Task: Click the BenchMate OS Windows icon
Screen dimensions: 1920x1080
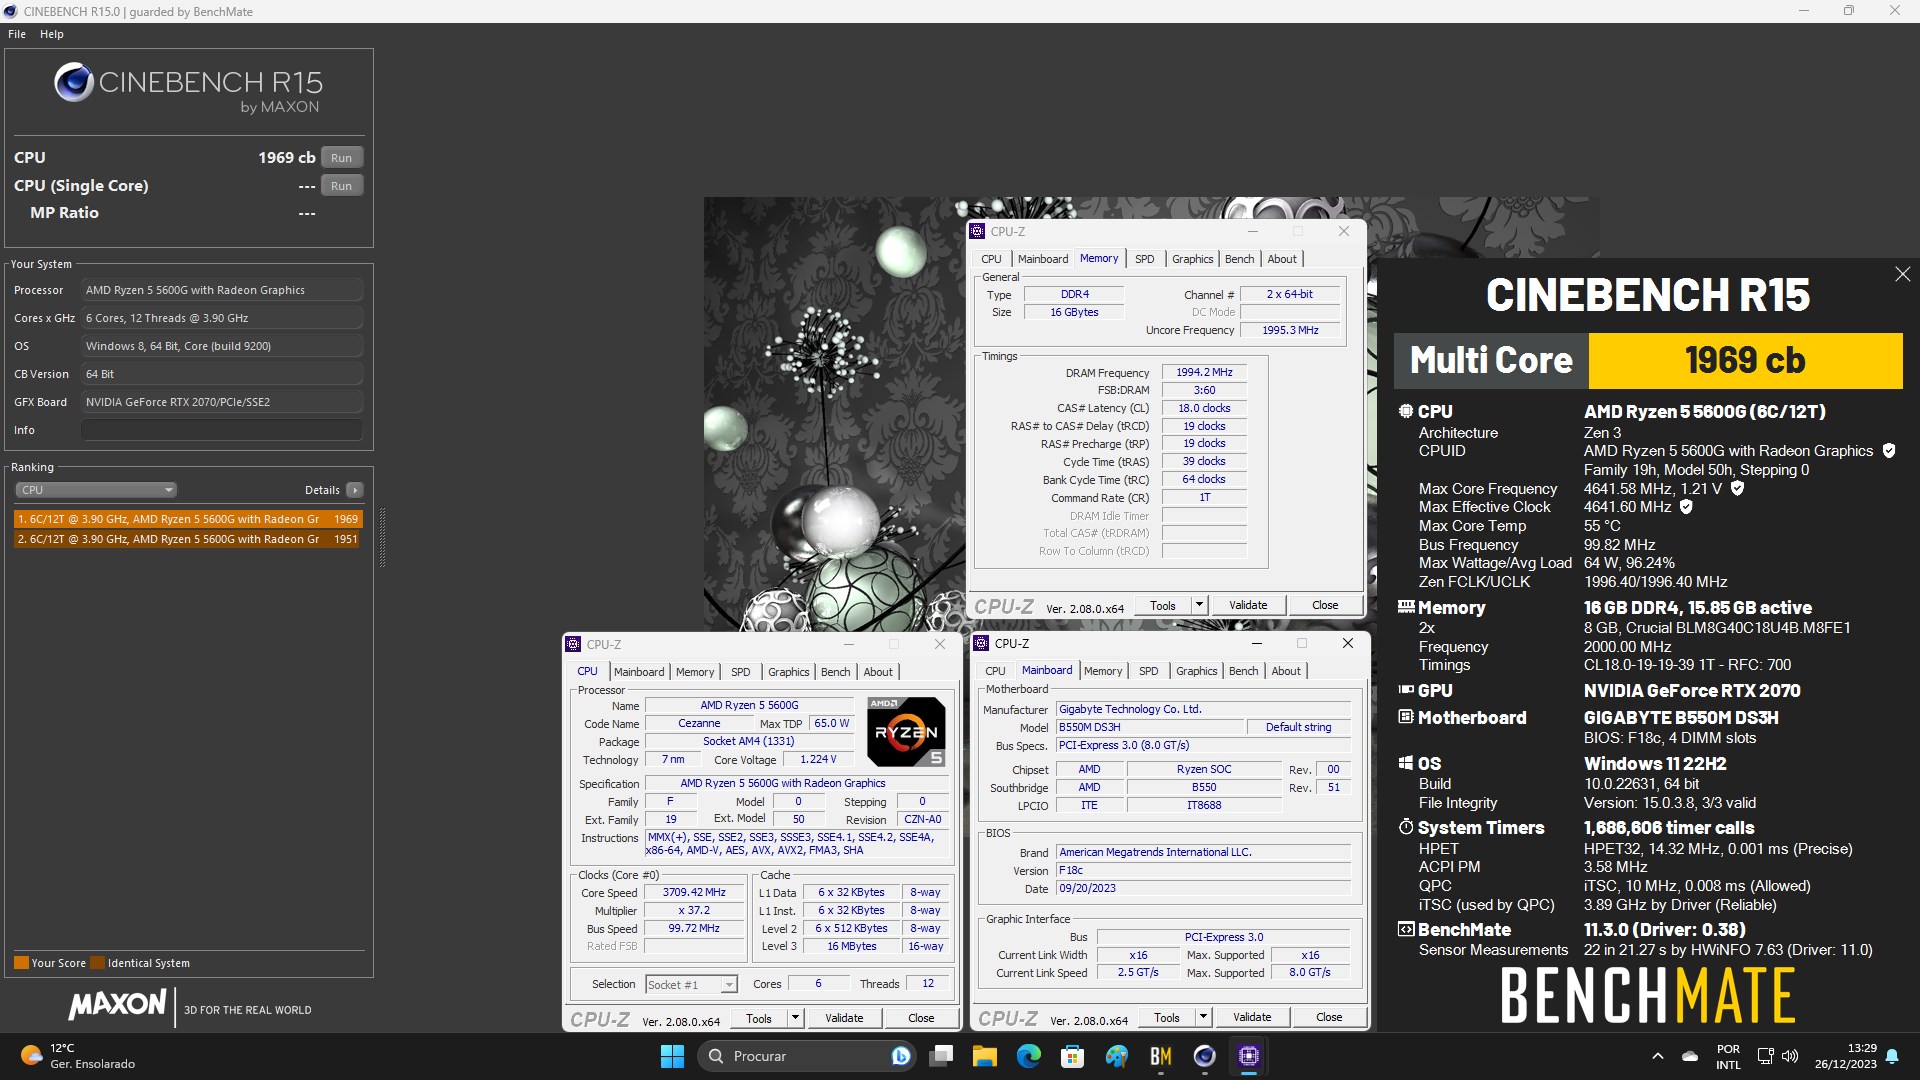Action: pyautogui.click(x=1406, y=763)
